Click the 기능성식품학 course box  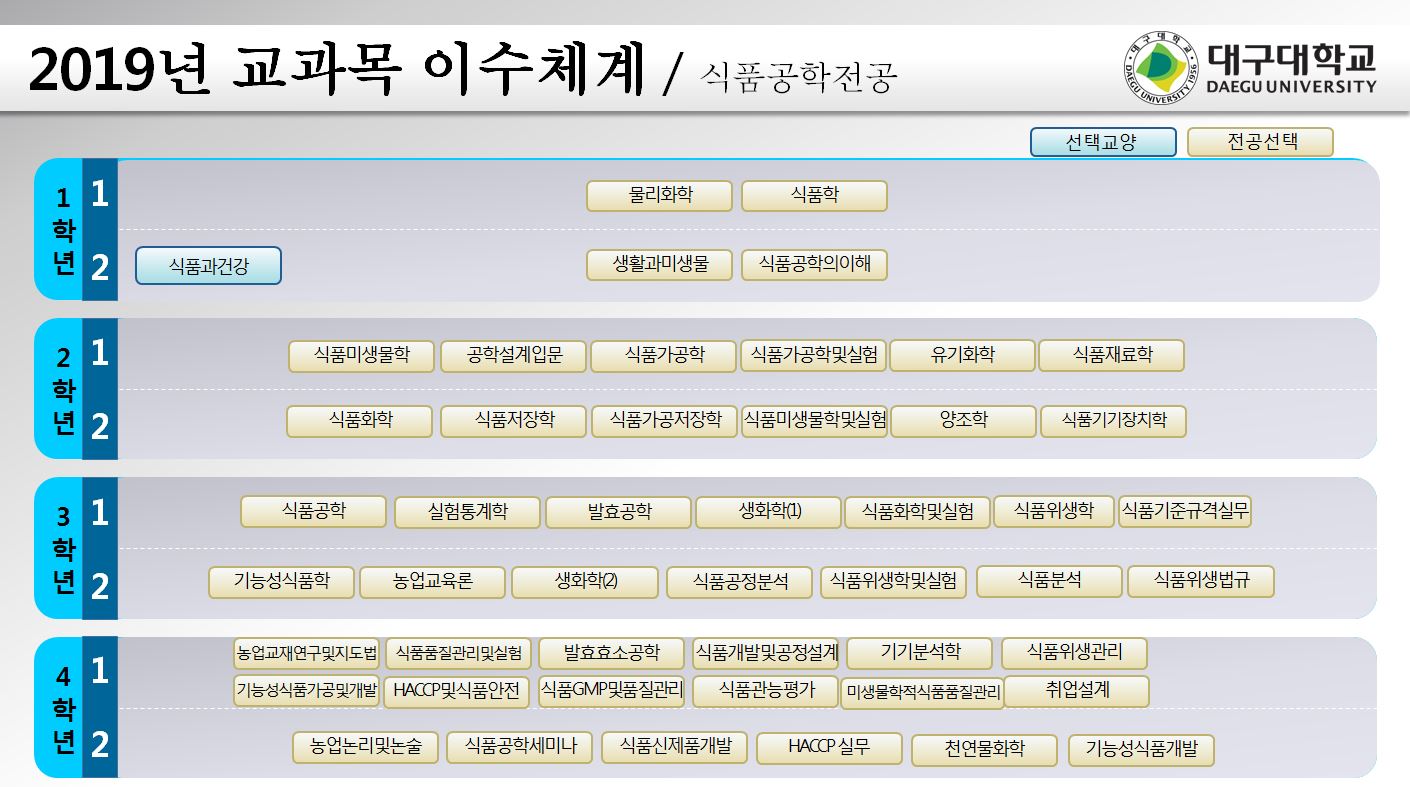281,582
